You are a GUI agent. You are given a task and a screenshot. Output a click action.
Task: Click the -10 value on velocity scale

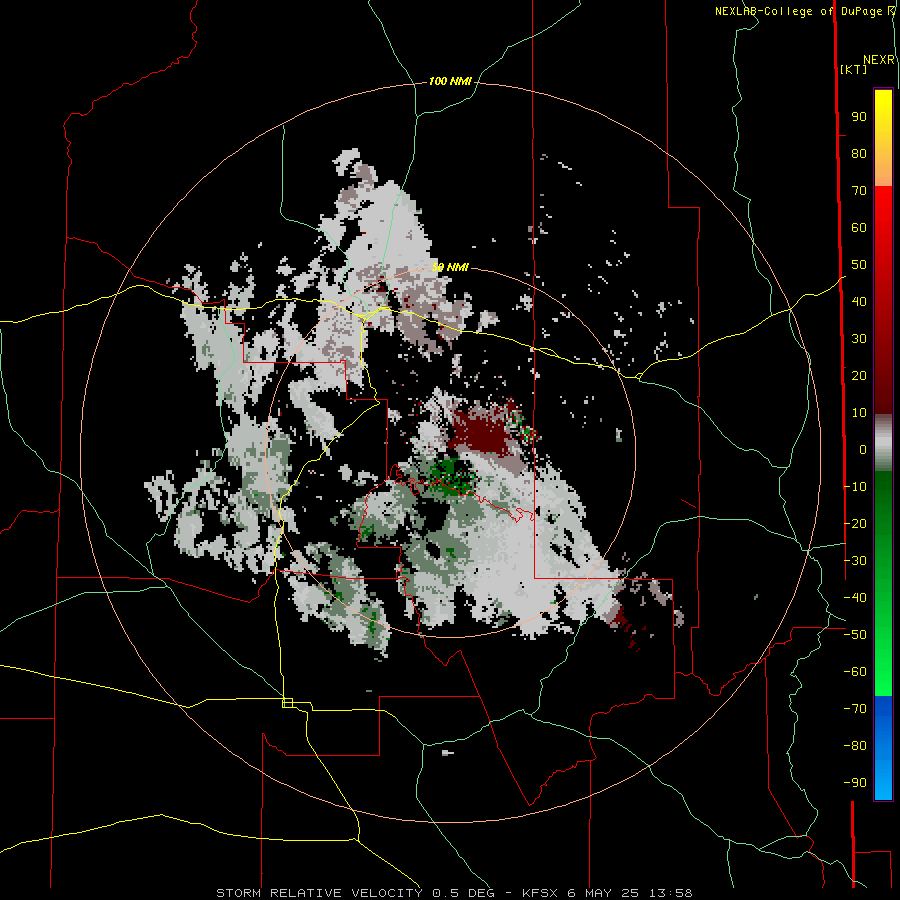pyautogui.click(x=855, y=487)
